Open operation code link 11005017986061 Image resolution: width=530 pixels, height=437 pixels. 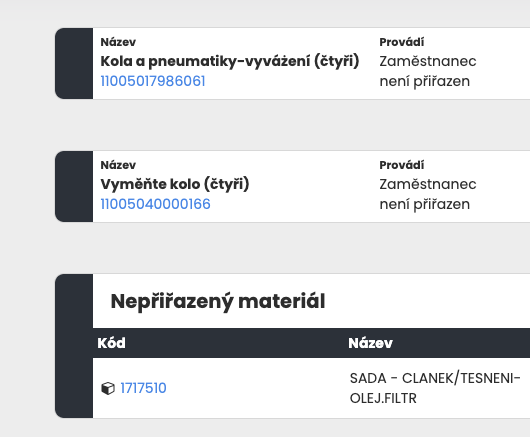(x=153, y=81)
